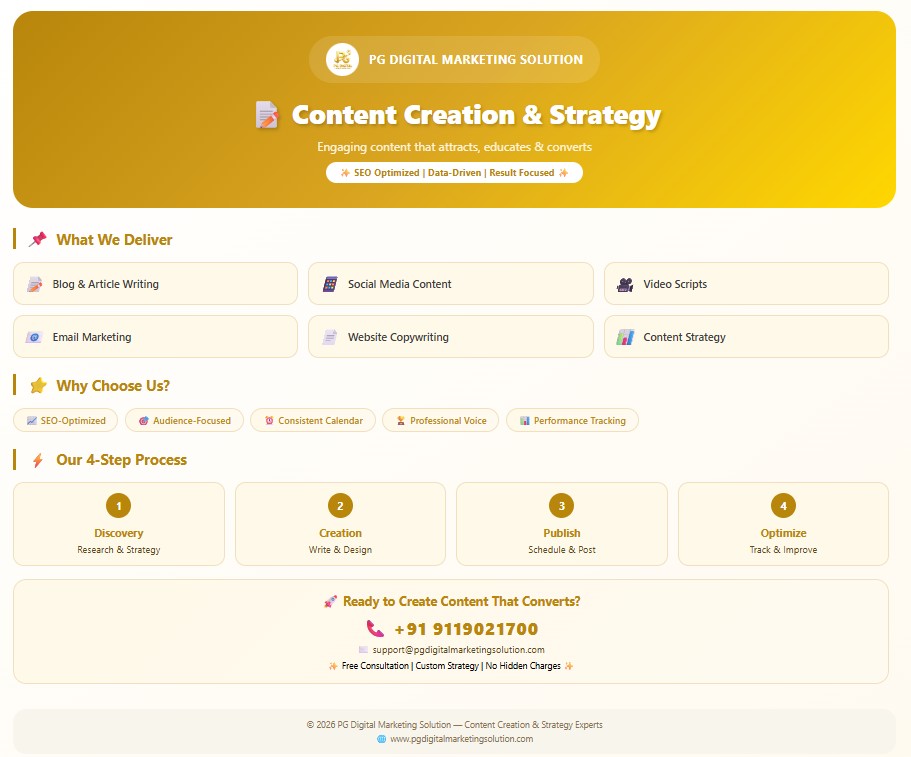The height and width of the screenshot is (757, 911).
Task: Click the Engaging content that attracts tagline
Action: [x=454, y=147]
